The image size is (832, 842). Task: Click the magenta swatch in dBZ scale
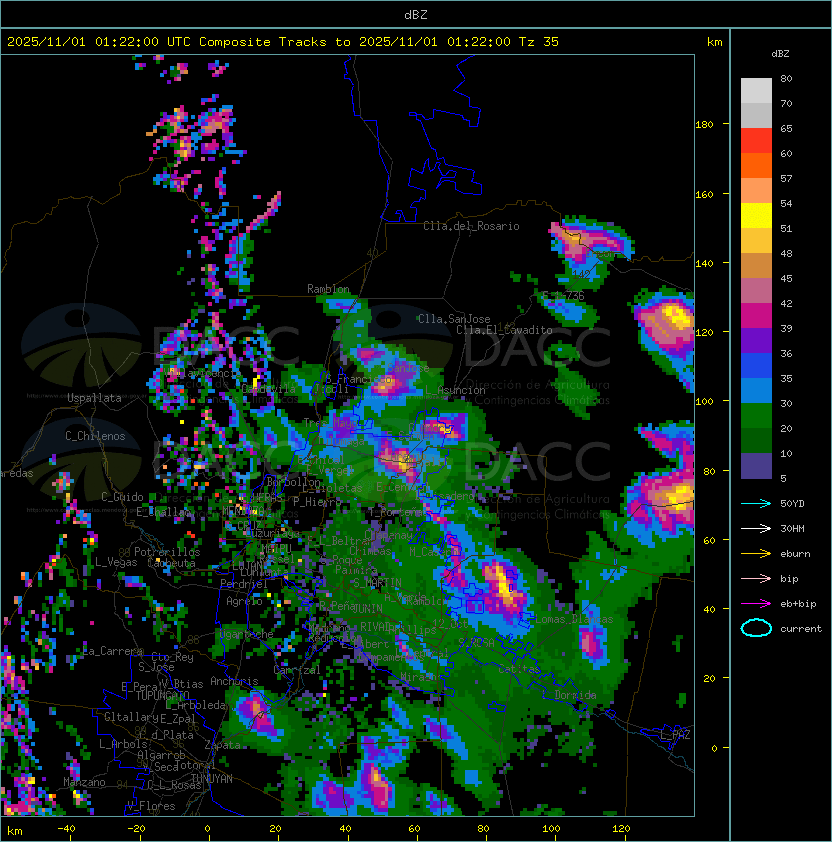click(756, 316)
